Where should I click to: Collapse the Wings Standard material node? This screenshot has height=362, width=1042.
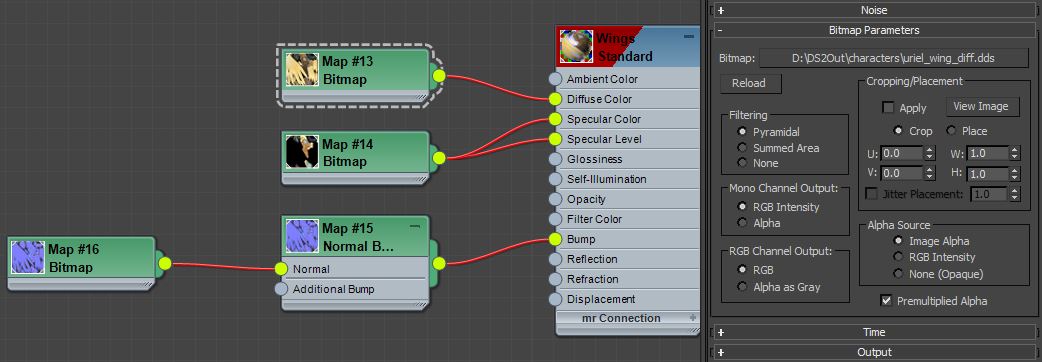pos(689,37)
